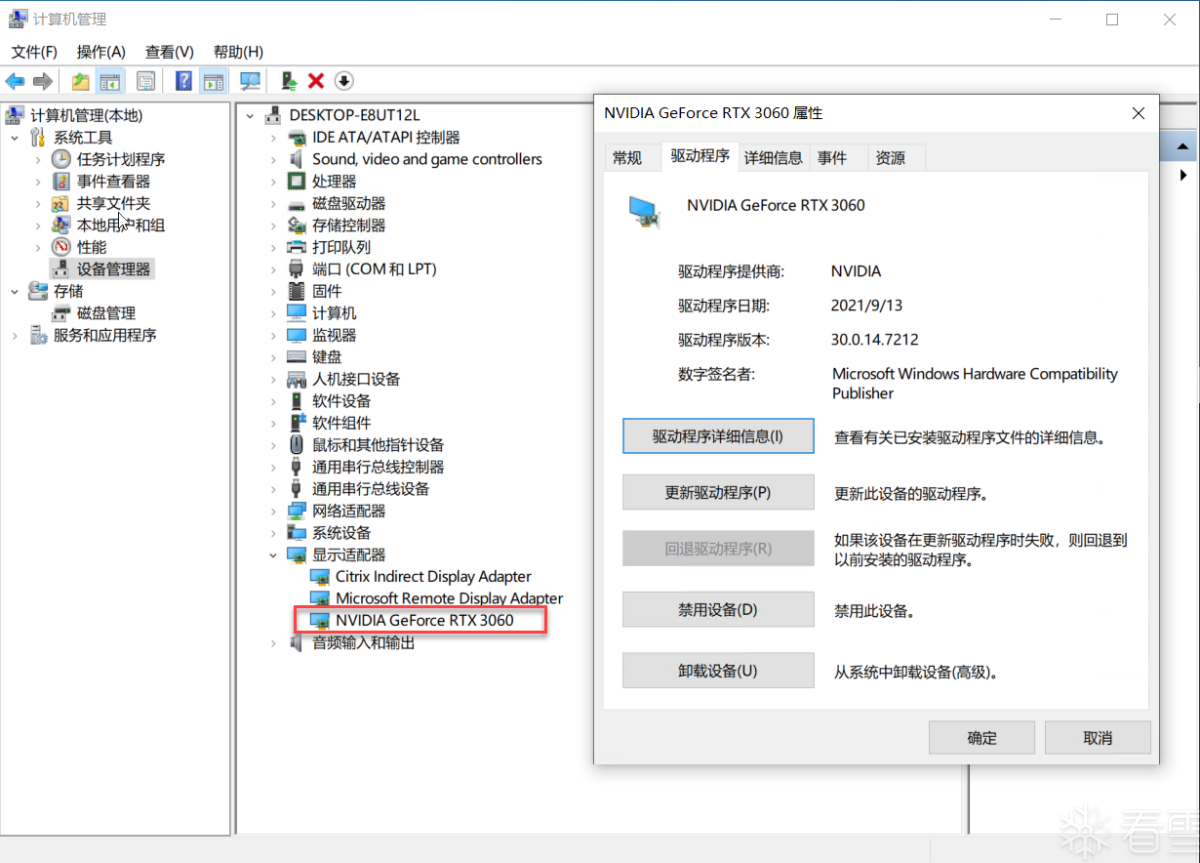The width and height of the screenshot is (1200, 863).
Task: Open the 操作(A) menu
Action: click(101, 52)
